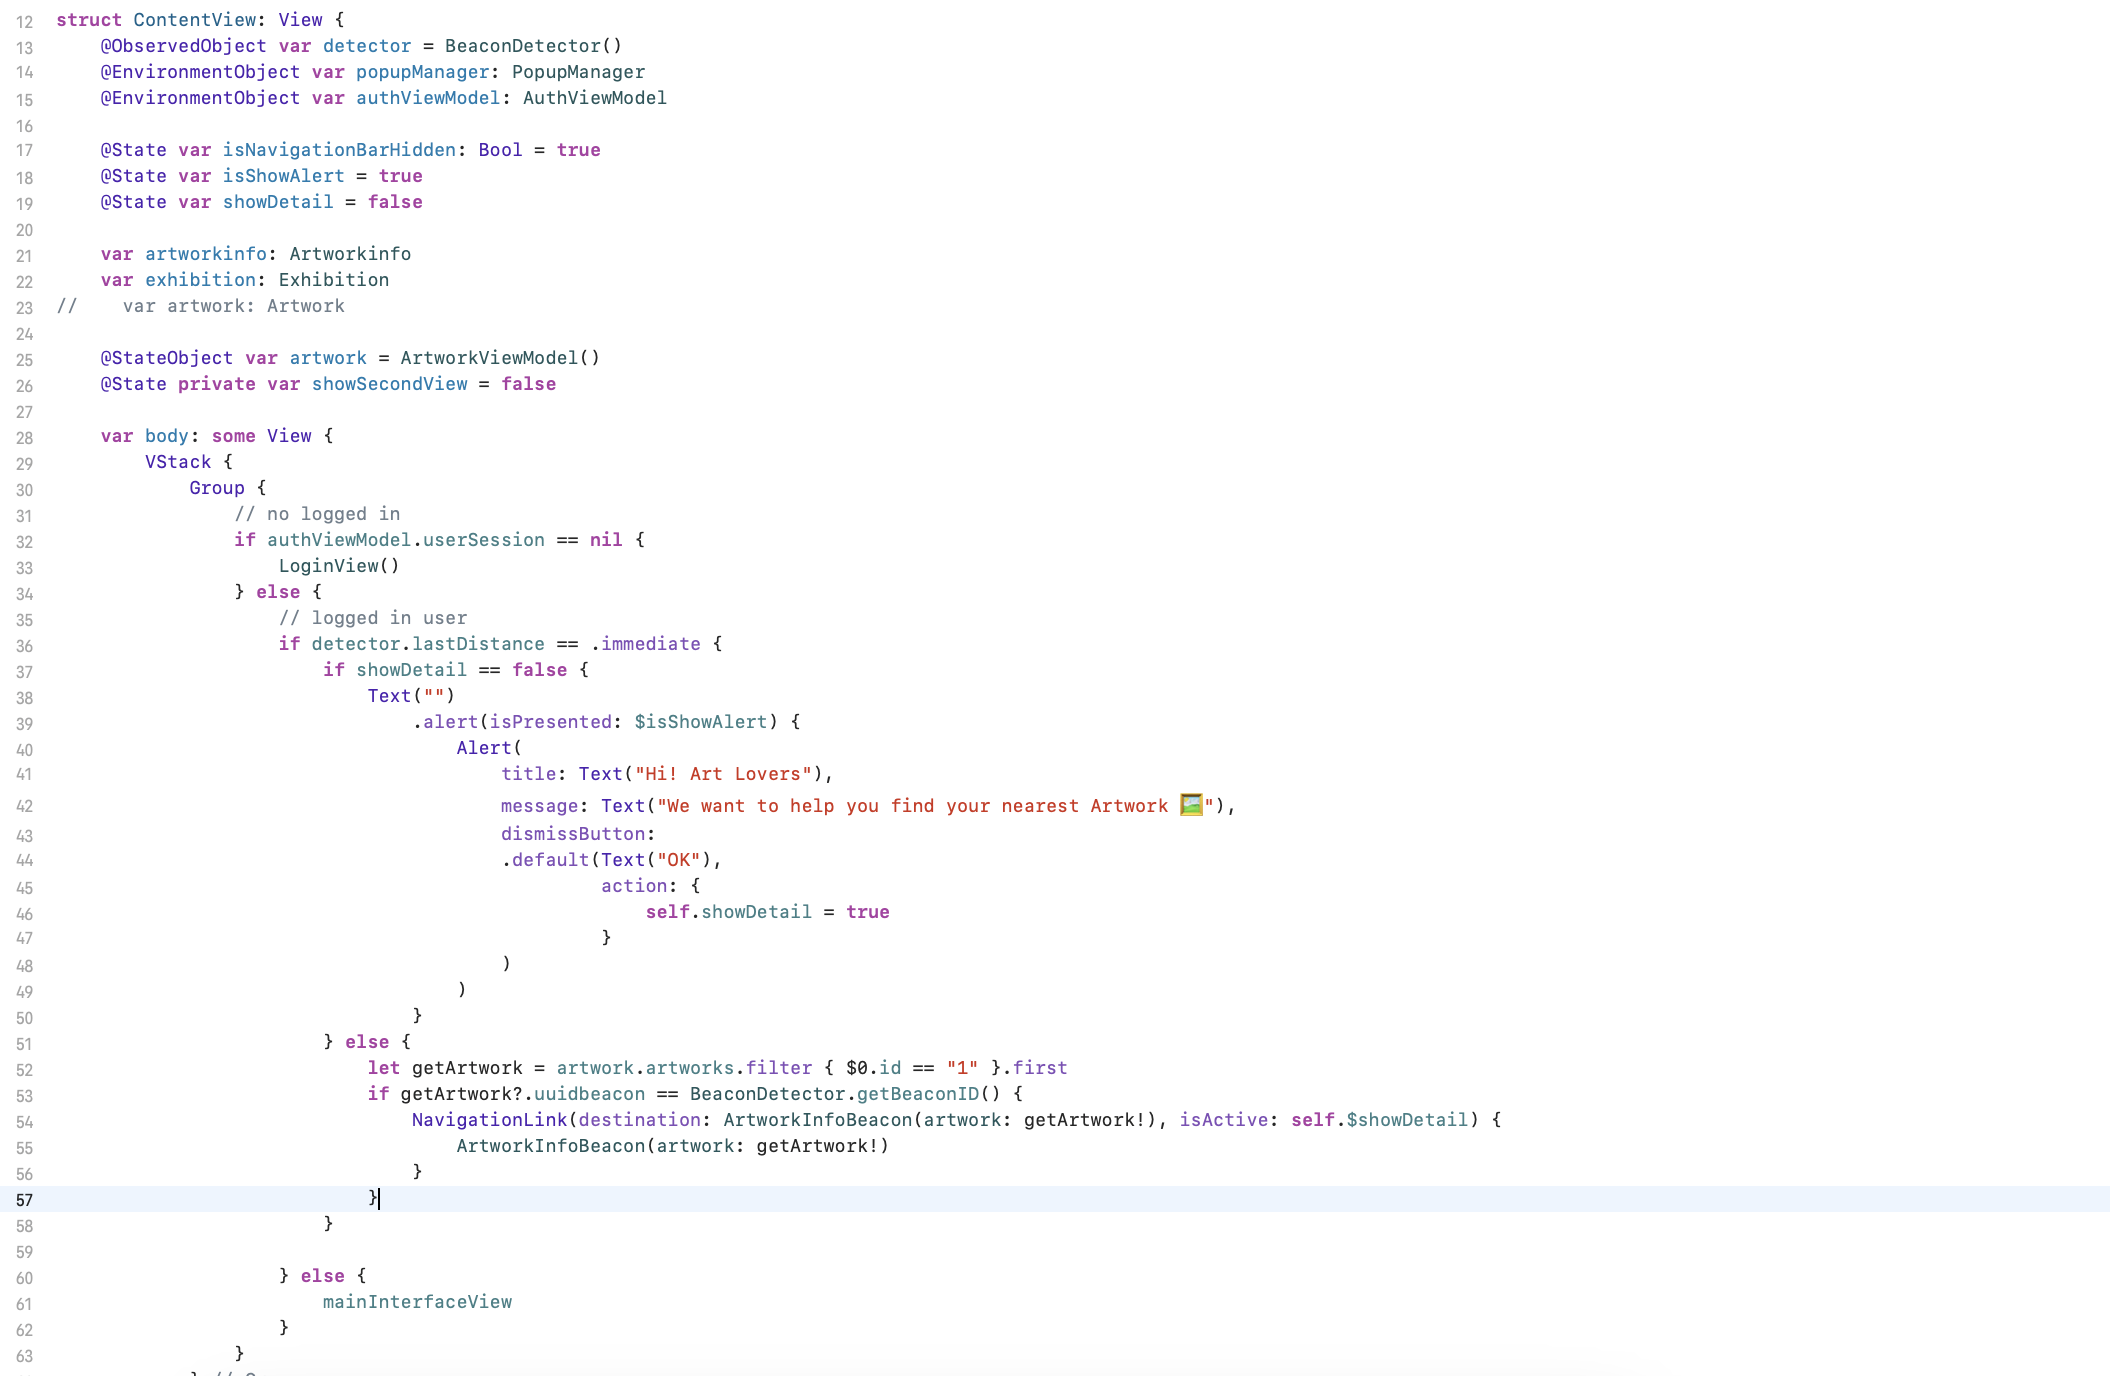Click line number 57 in the gutter
The image size is (2110, 1376).
pos(24,1200)
